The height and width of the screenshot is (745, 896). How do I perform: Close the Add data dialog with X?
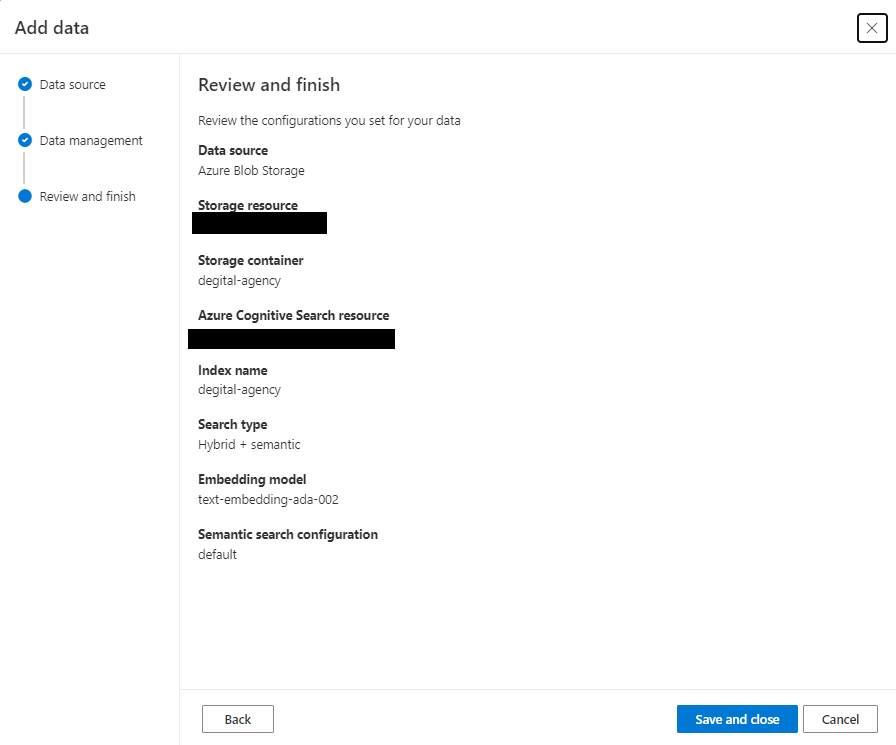tap(871, 28)
